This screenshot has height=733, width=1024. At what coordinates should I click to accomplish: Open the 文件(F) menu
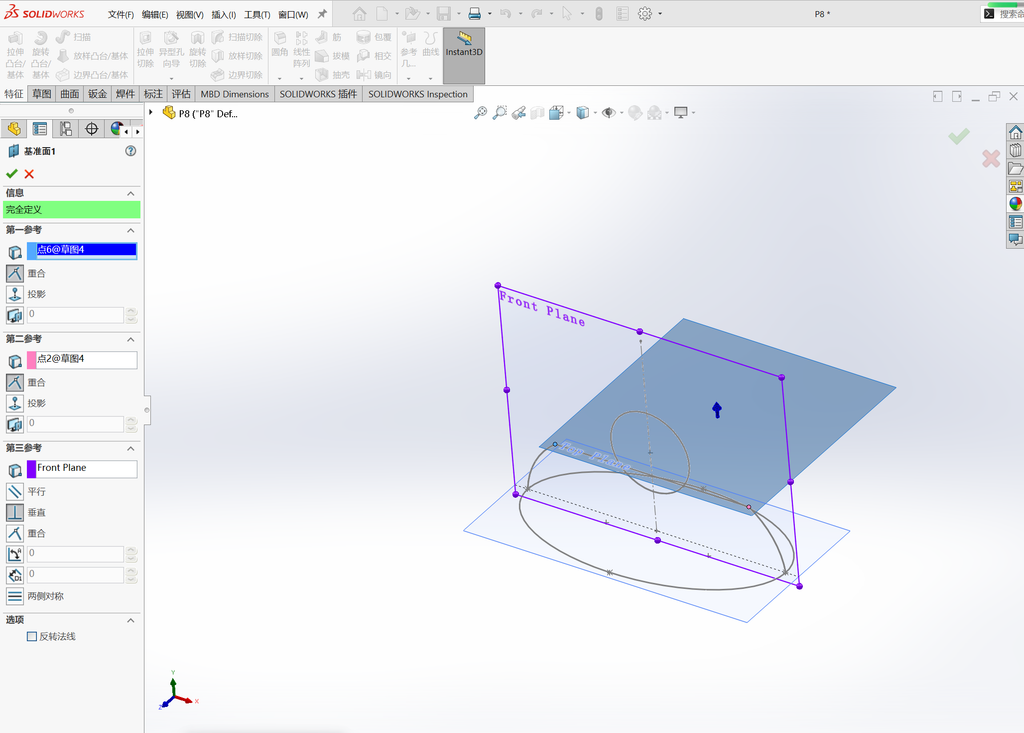(121, 14)
